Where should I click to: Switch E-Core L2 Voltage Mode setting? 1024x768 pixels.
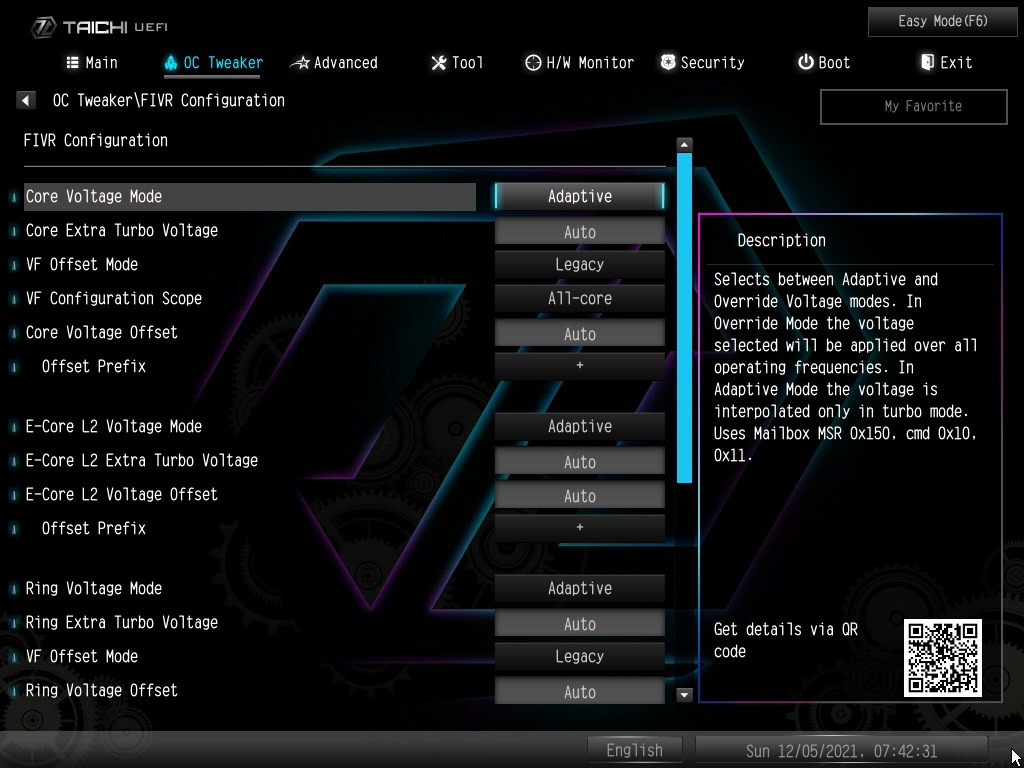579,426
